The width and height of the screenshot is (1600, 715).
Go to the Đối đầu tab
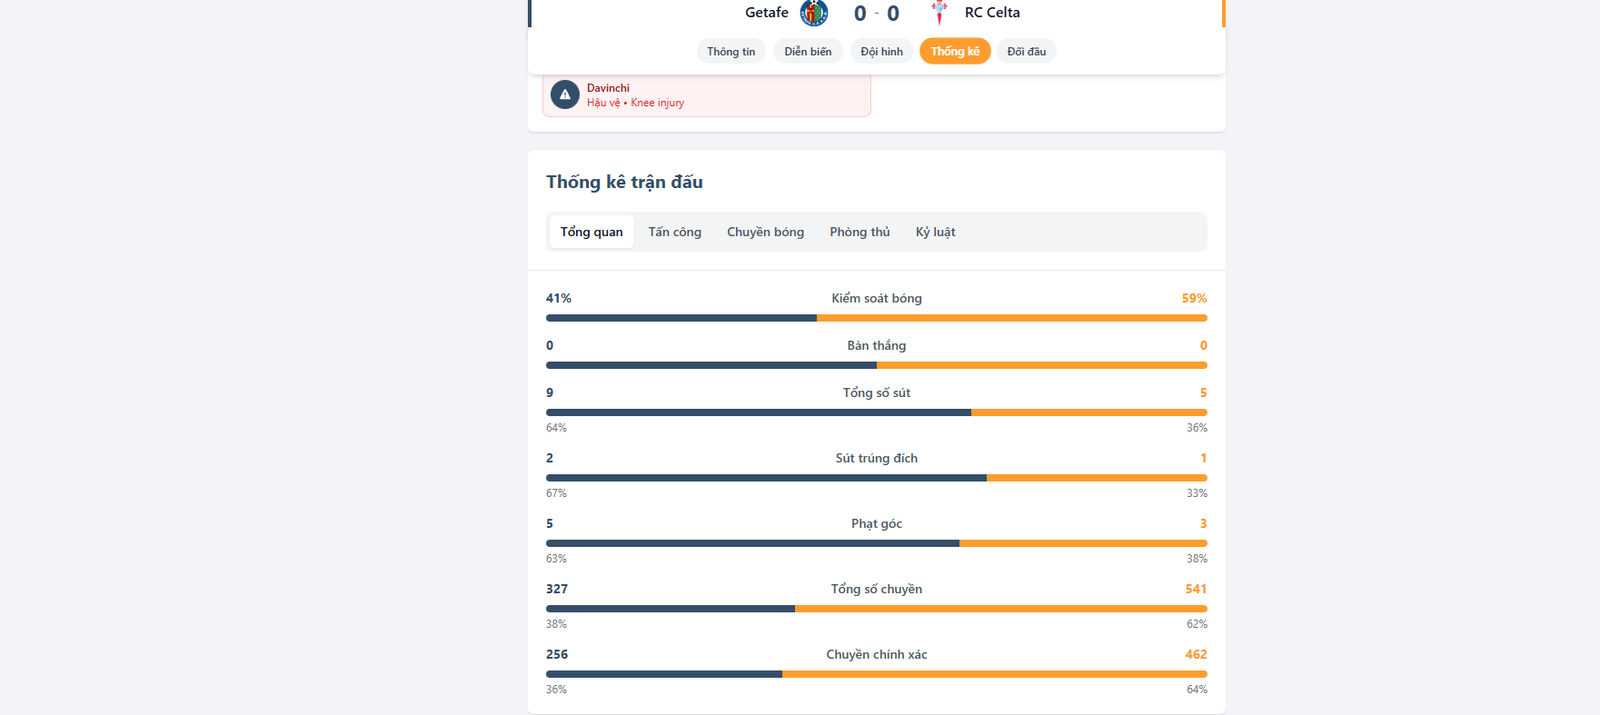(1026, 52)
